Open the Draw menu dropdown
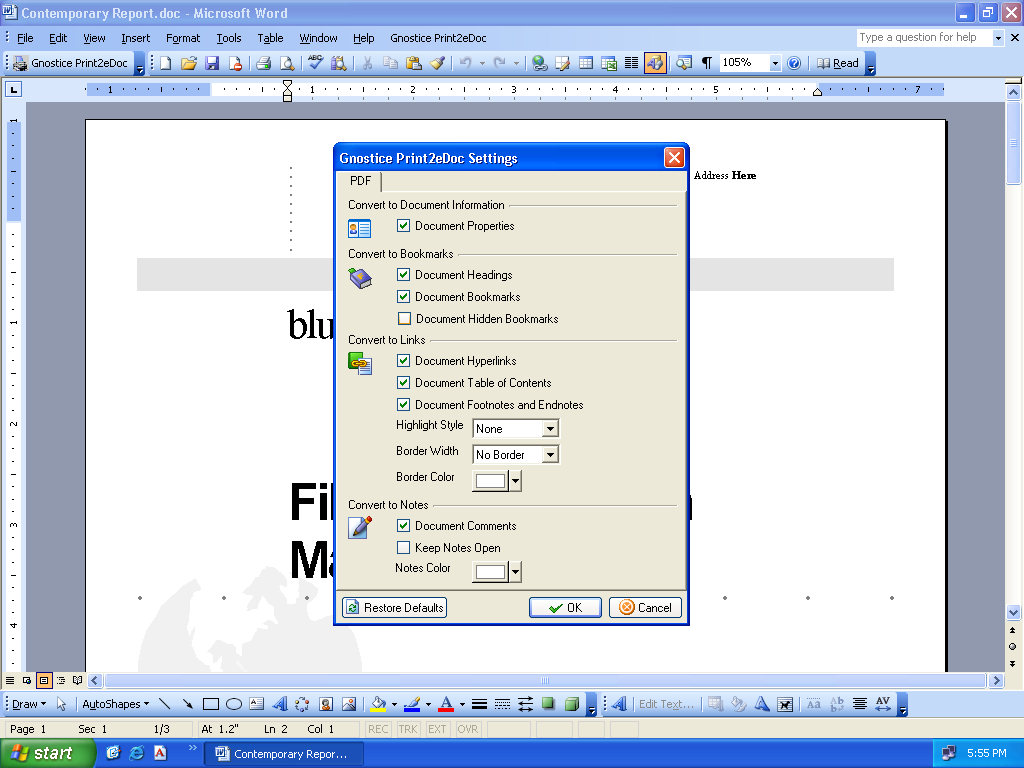Screen dimensions: 1024x768 [x=29, y=704]
